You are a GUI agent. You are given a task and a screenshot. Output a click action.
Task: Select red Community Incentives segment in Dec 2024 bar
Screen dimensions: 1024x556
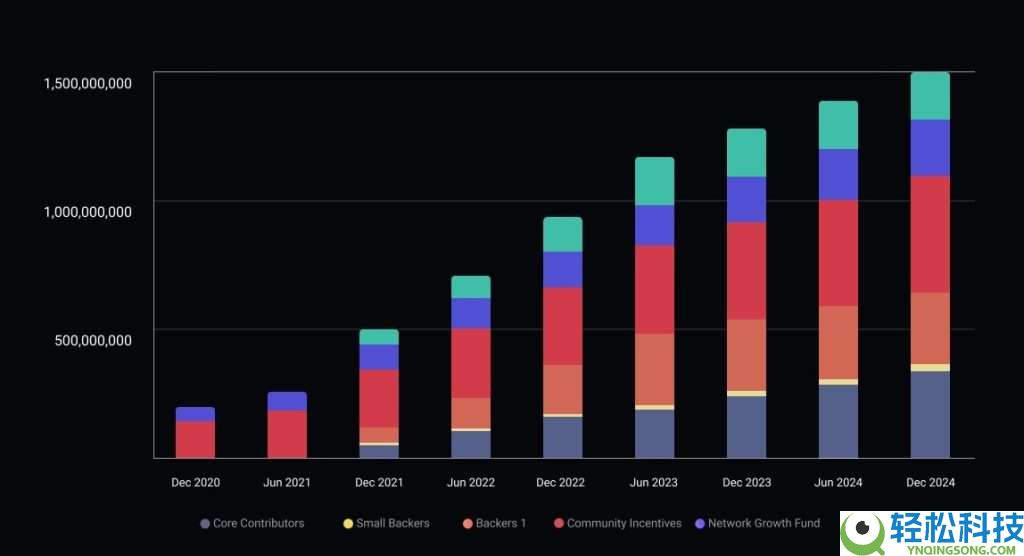(930, 234)
